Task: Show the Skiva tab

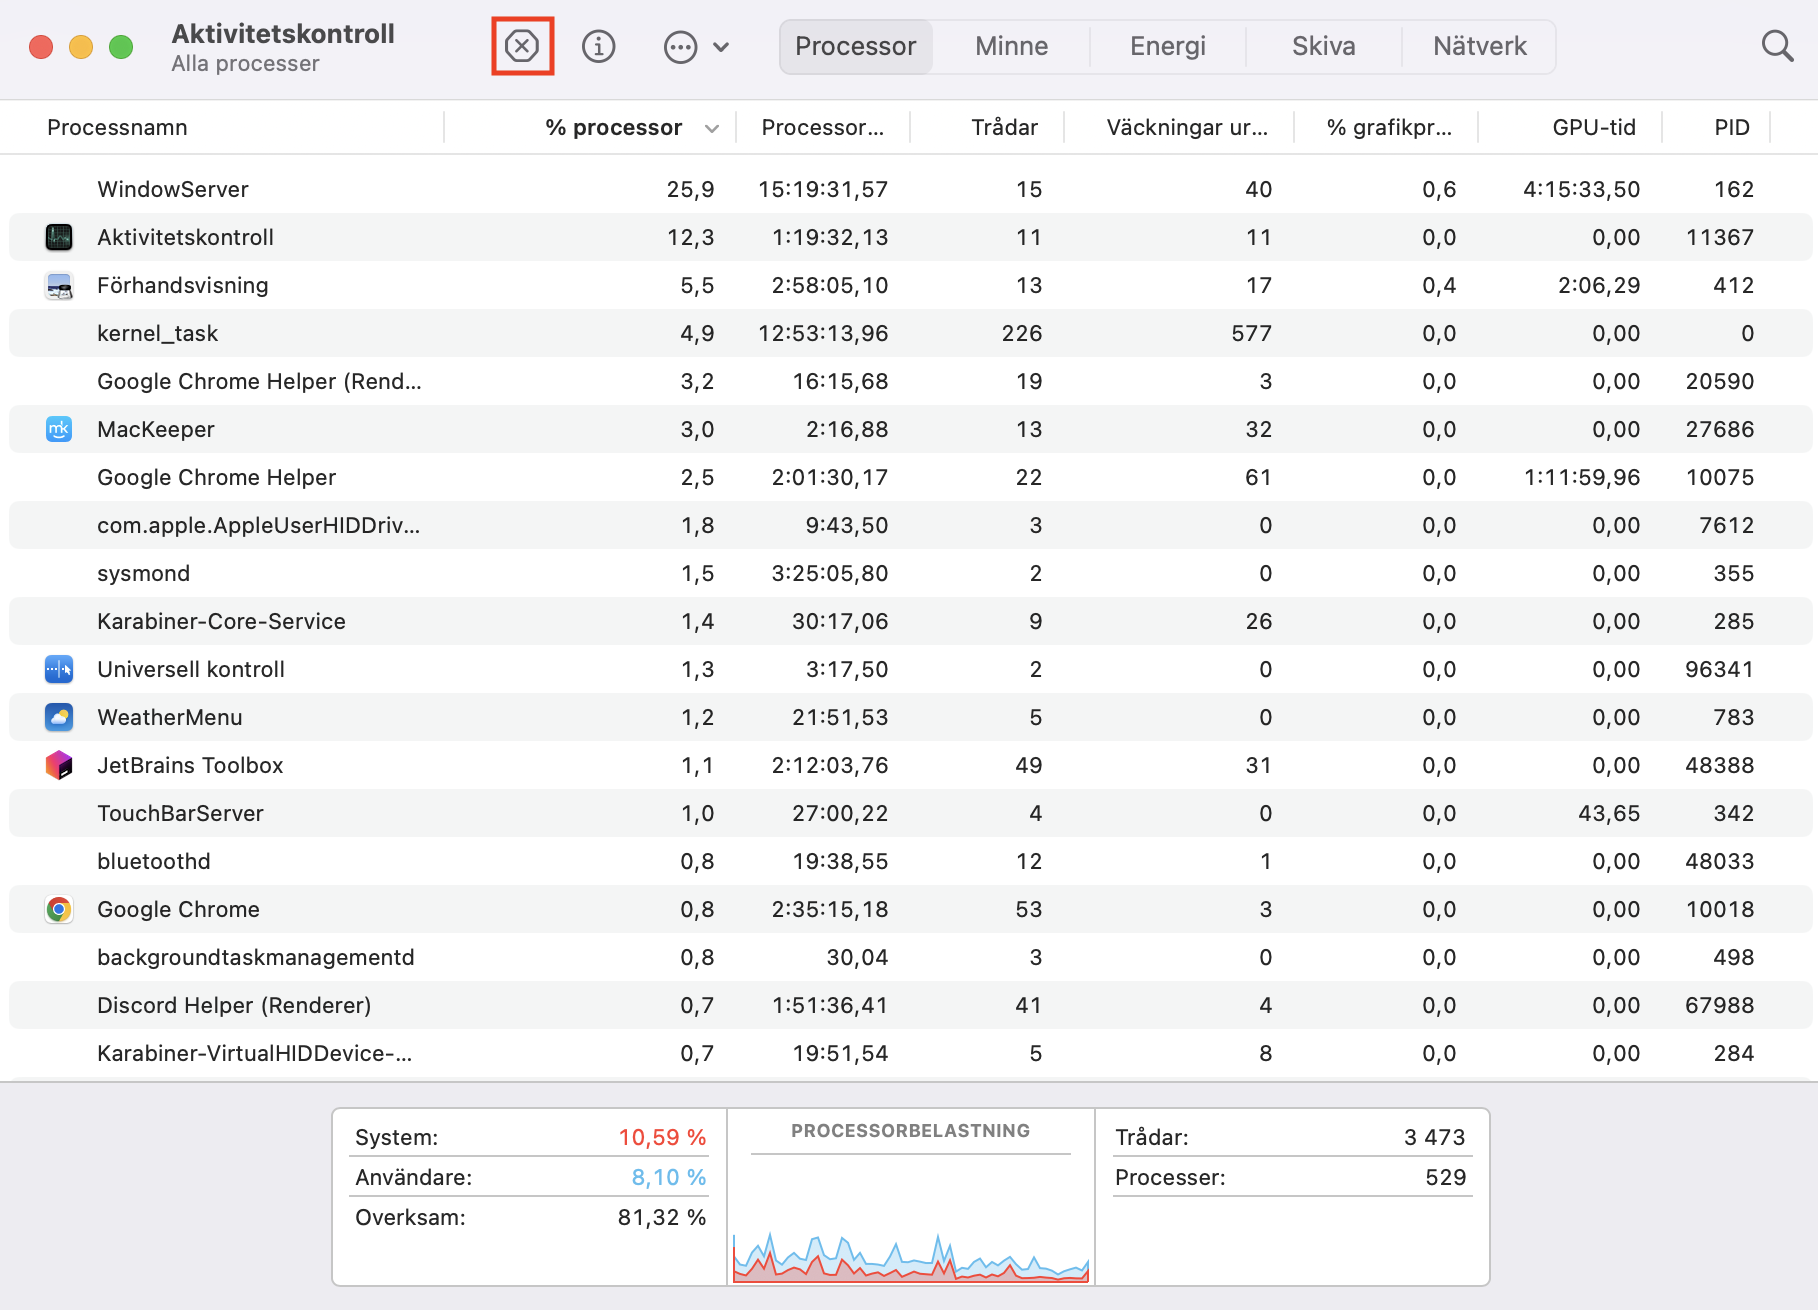Action: [x=1323, y=46]
